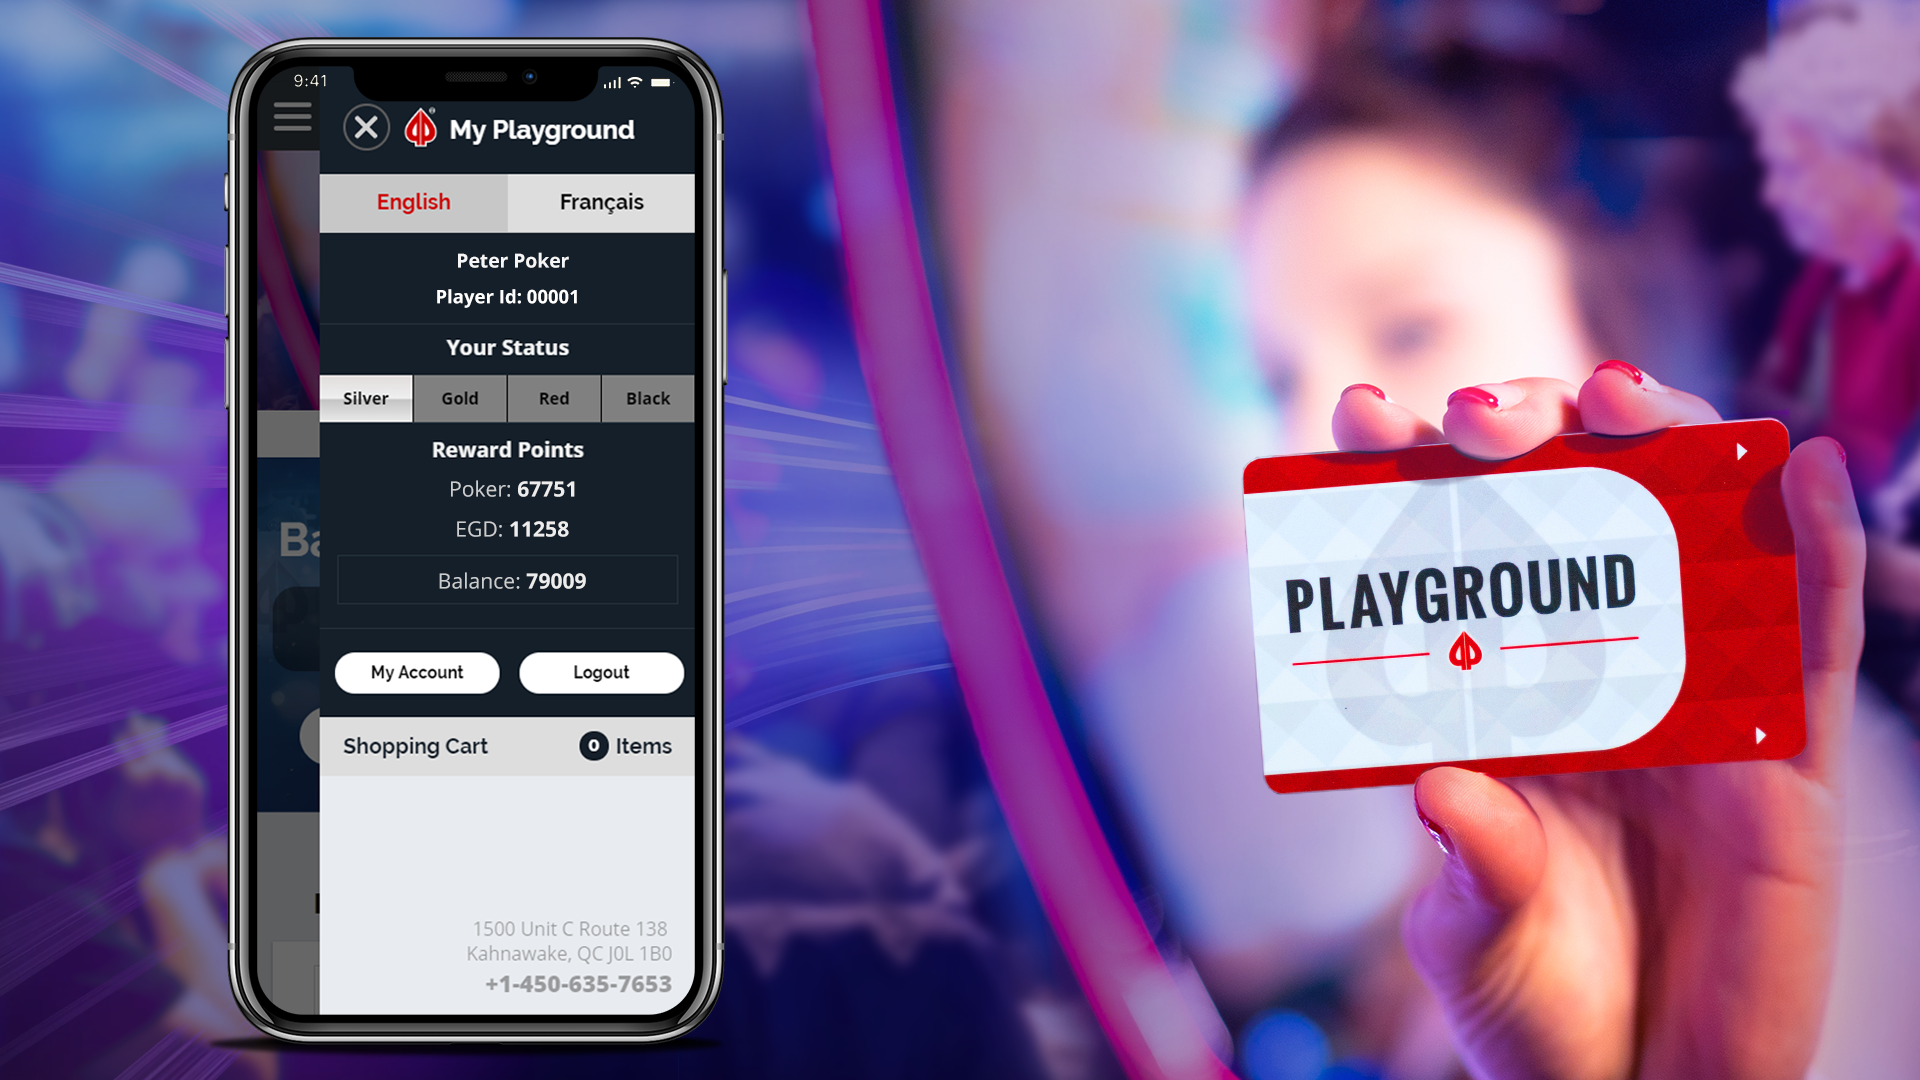The image size is (1920, 1080).
Task: Tap the close X icon
Action: click(x=365, y=127)
